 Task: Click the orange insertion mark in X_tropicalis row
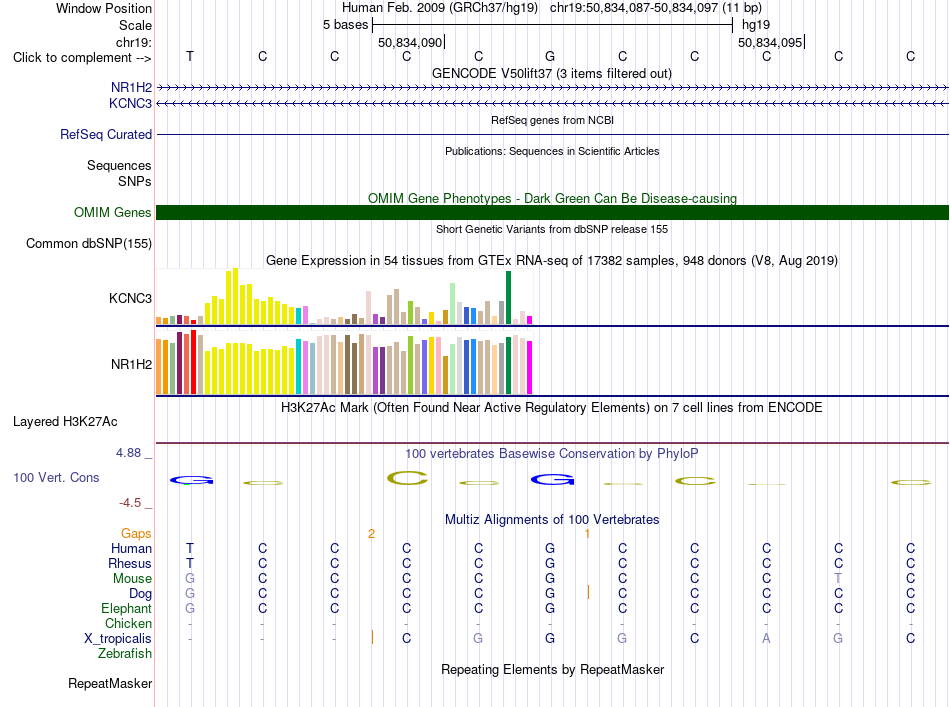click(372, 637)
